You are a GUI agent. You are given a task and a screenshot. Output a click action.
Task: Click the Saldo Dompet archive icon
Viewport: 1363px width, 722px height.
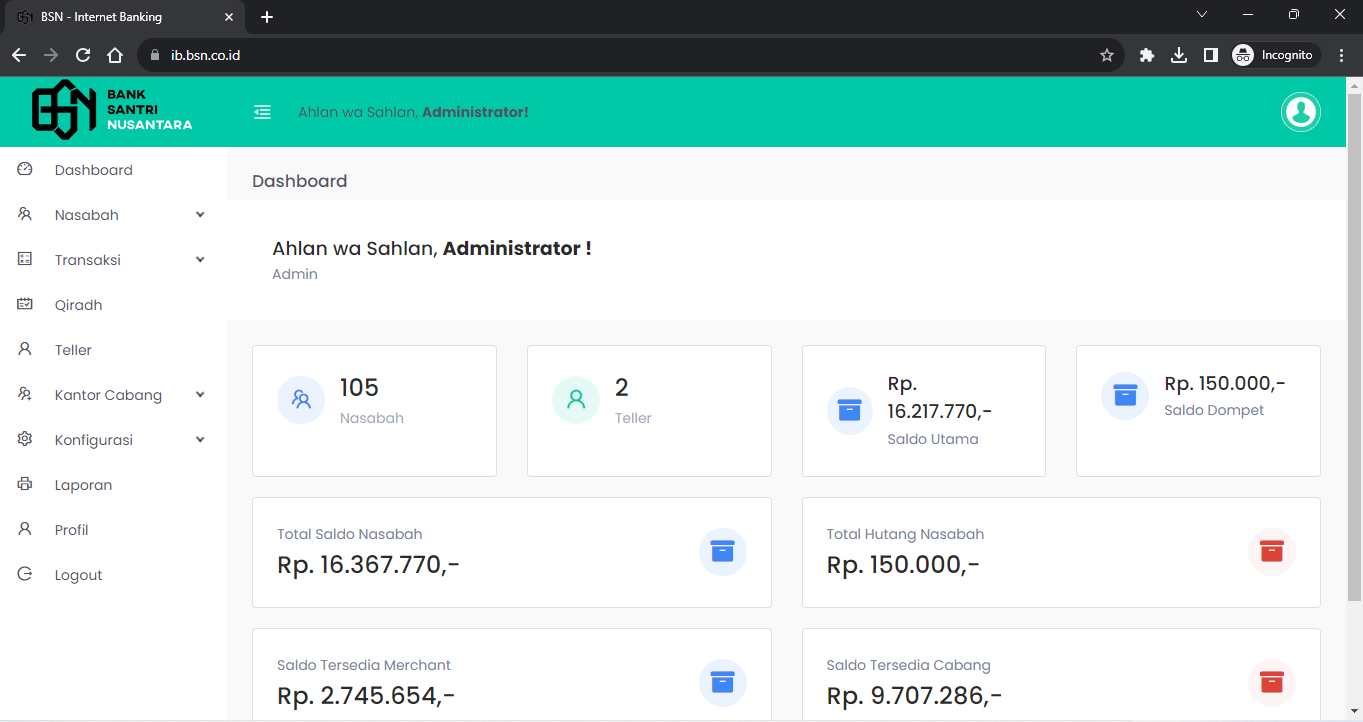pyautogui.click(x=1125, y=395)
